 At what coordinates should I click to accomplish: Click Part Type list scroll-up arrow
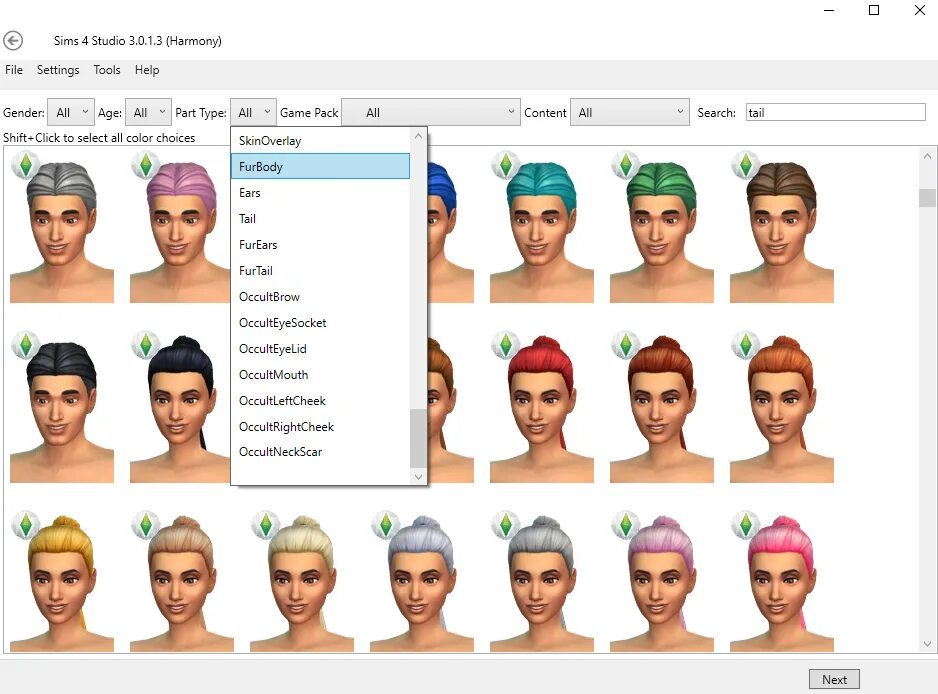418,136
